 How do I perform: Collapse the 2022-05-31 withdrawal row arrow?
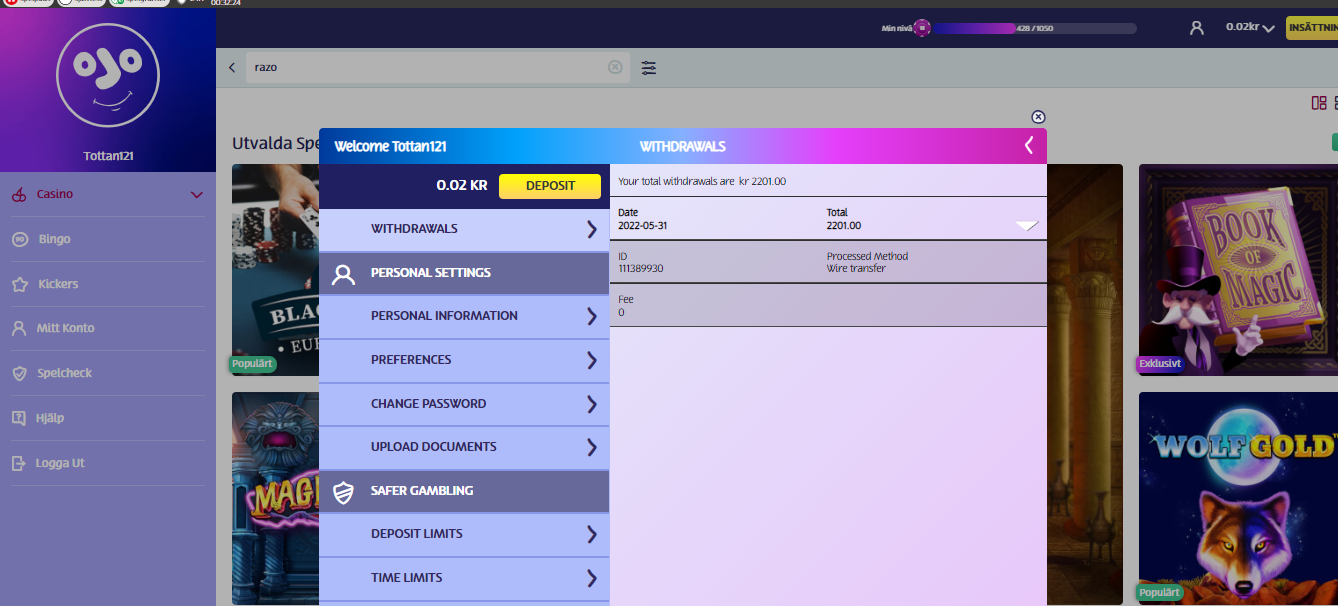tap(1027, 226)
